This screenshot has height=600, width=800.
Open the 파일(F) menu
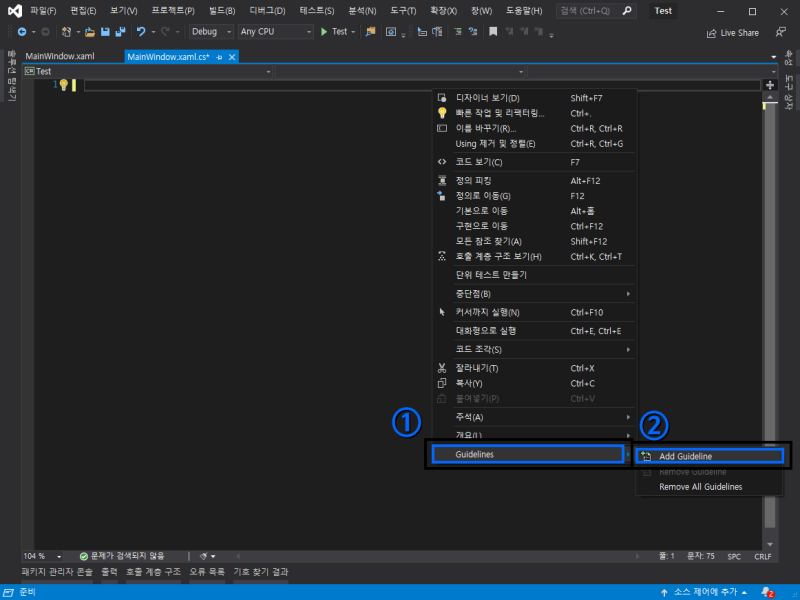click(43, 11)
